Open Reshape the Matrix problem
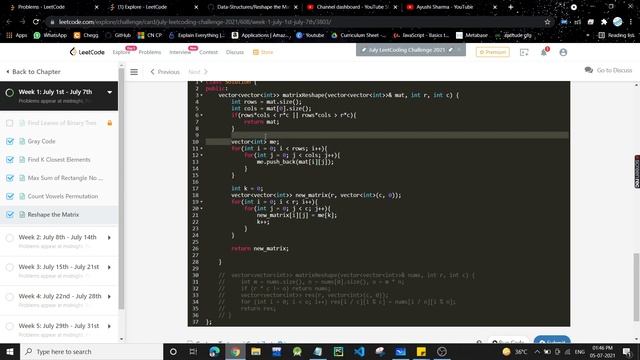 coord(53,215)
